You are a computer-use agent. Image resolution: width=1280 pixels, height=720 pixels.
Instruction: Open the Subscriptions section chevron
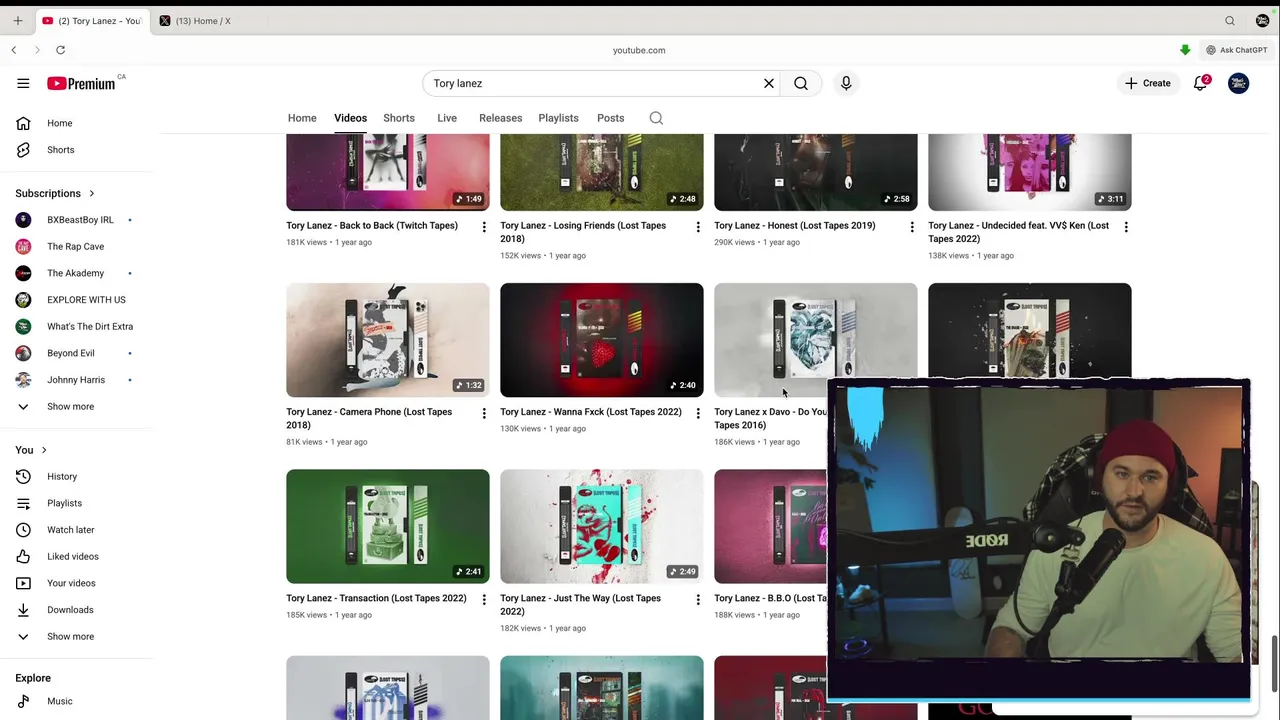(x=91, y=193)
